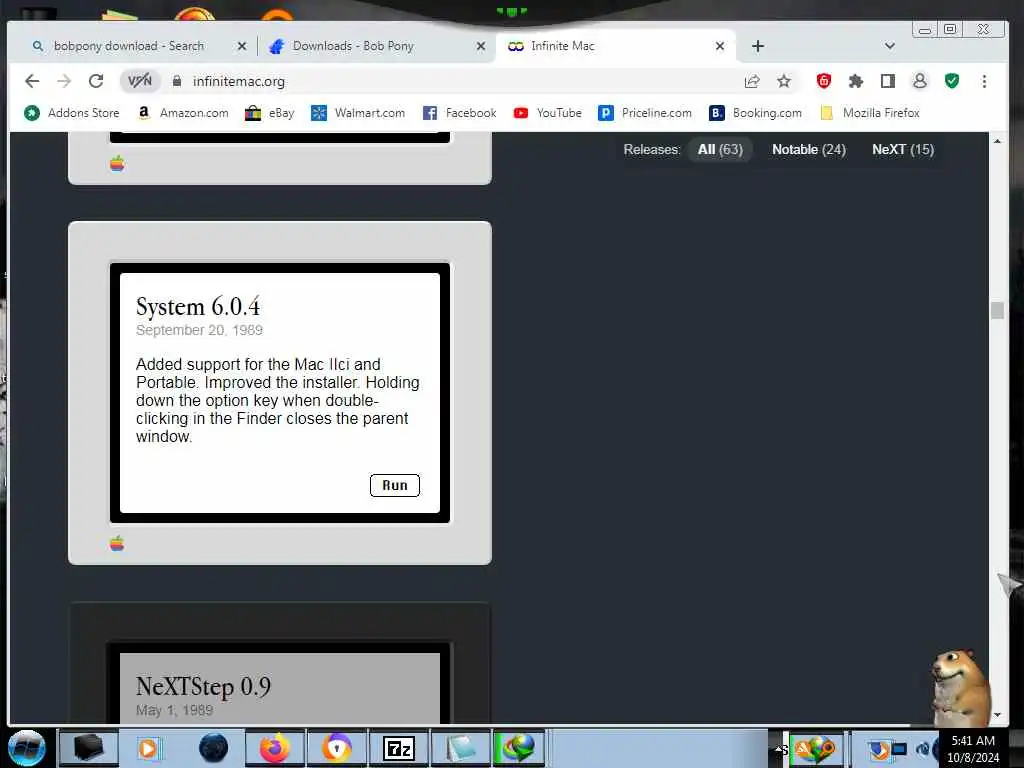Viewport: 1024px width, 768px height.
Task: Open 7-Zip from the taskbar
Action: click(x=398, y=748)
